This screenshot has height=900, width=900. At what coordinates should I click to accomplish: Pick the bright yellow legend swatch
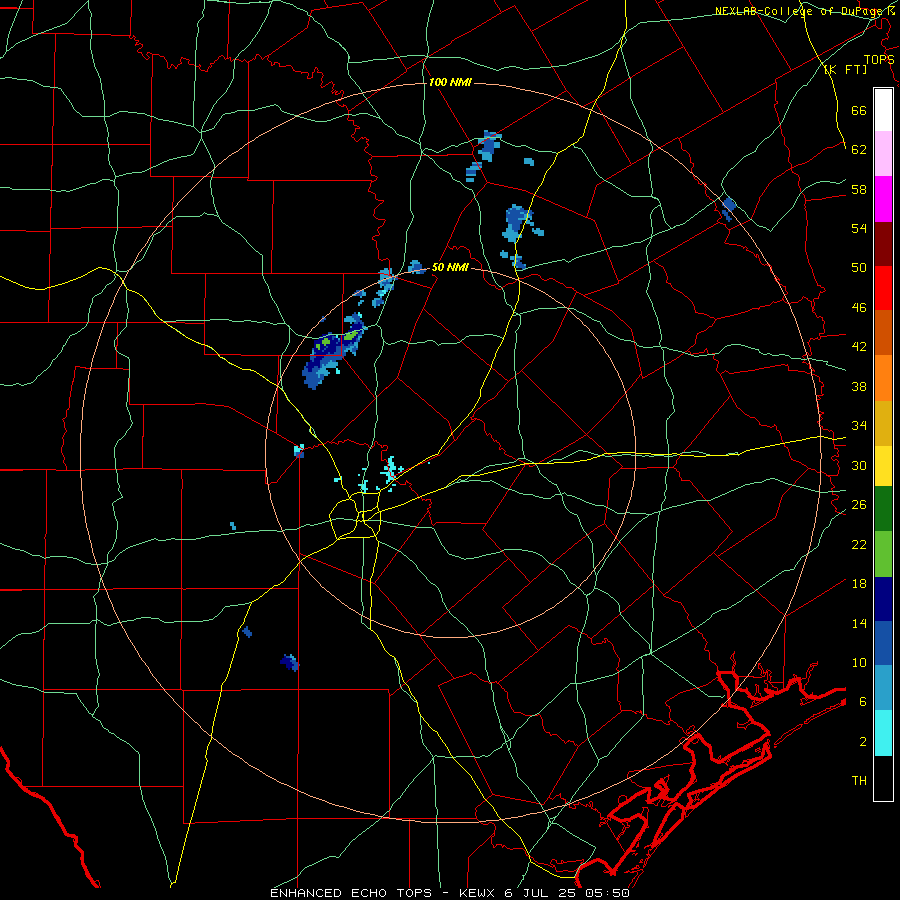883,465
